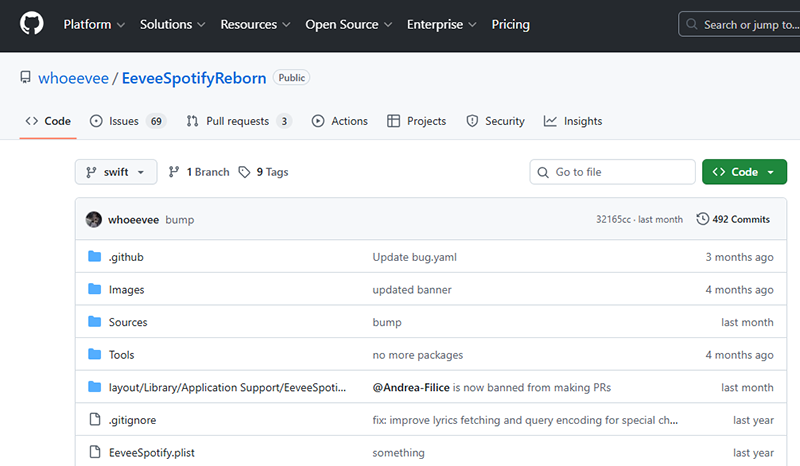Image resolution: width=800 pixels, height=466 pixels.
Task: Open the 'something' commit message
Action: [398, 453]
